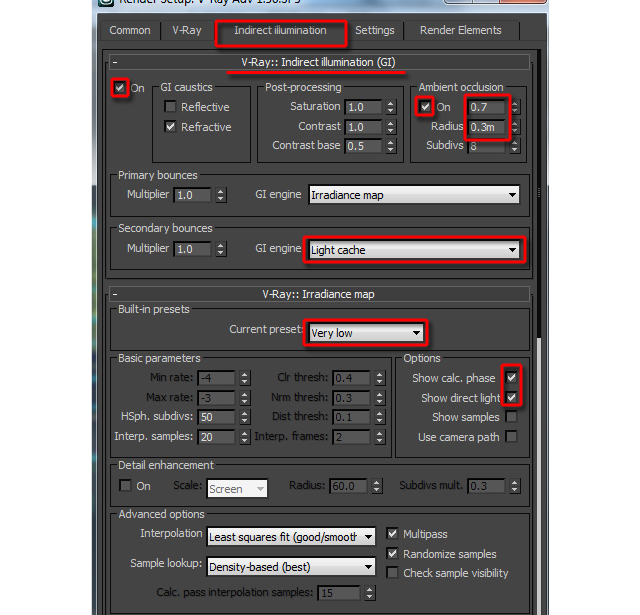Disable Refractive GI caustics
This screenshot has width=640, height=615.
click(x=170, y=127)
